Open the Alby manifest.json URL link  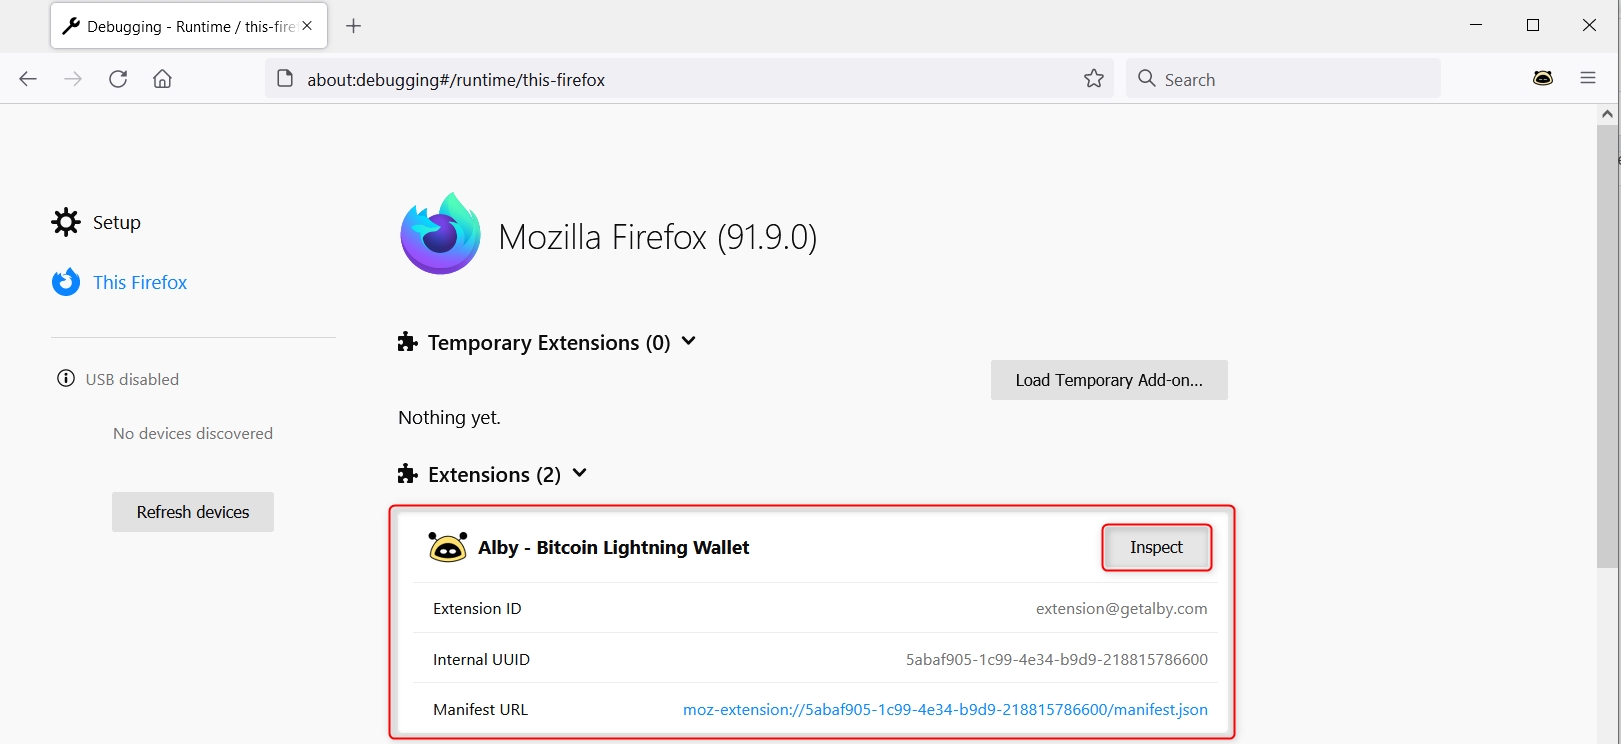tap(945, 710)
